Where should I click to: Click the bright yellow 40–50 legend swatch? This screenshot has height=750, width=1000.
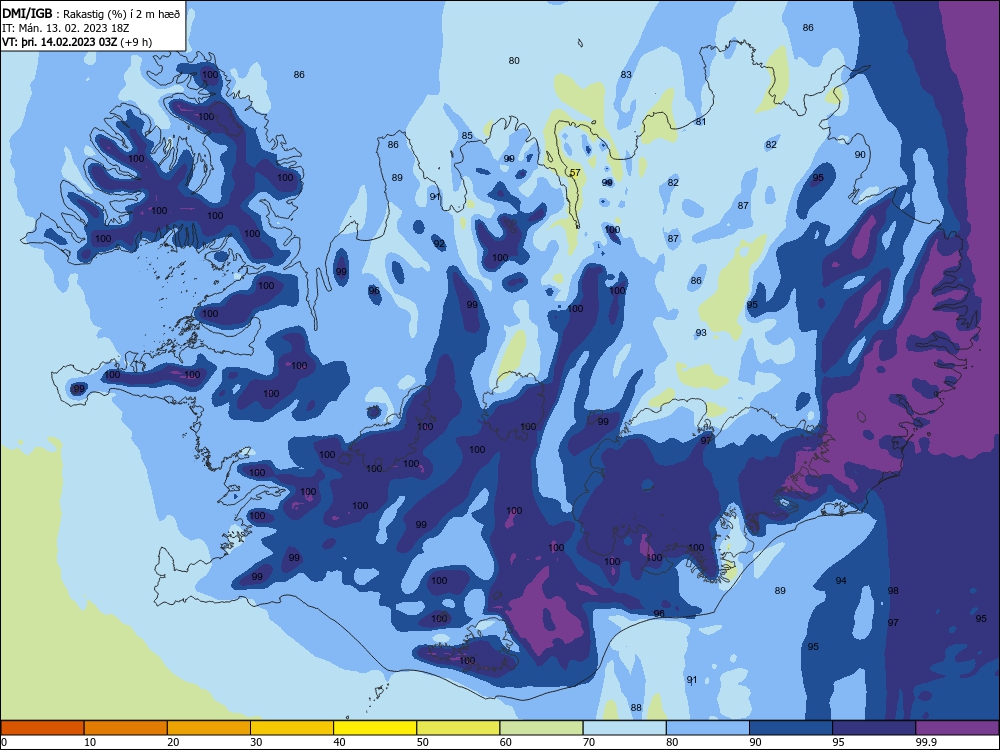[x=375, y=728]
